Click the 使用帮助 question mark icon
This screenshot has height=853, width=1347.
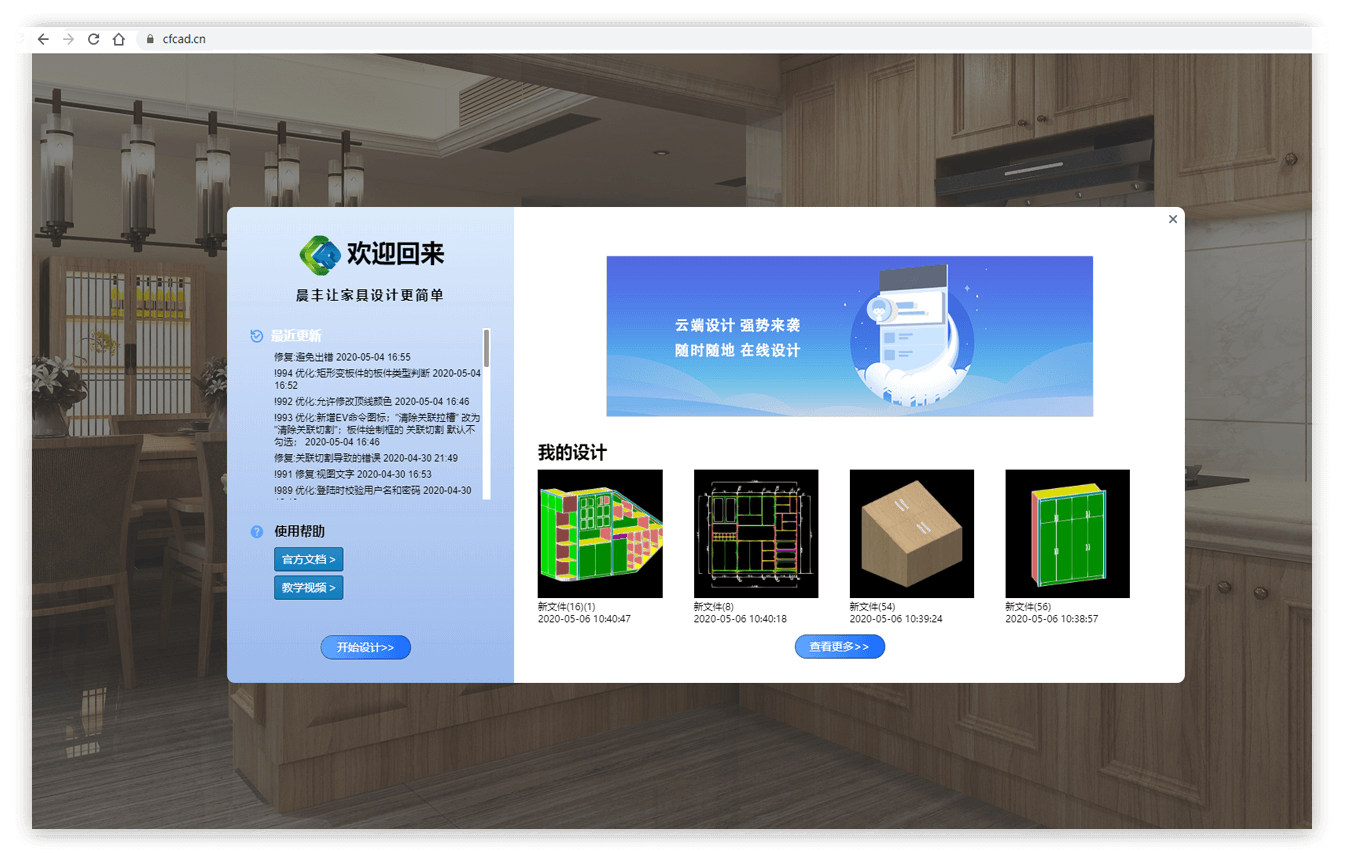click(x=257, y=531)
